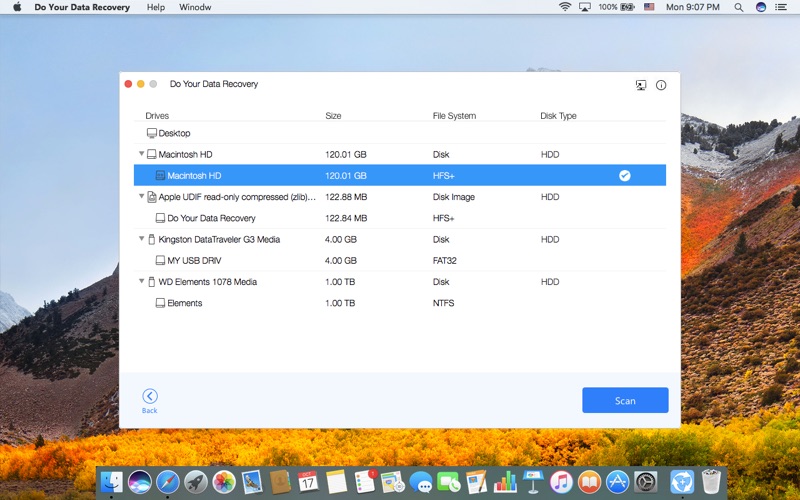The image size is (800, 500).
Task: Click the 122.88 MB size value
Action: [x=346, y=197]
